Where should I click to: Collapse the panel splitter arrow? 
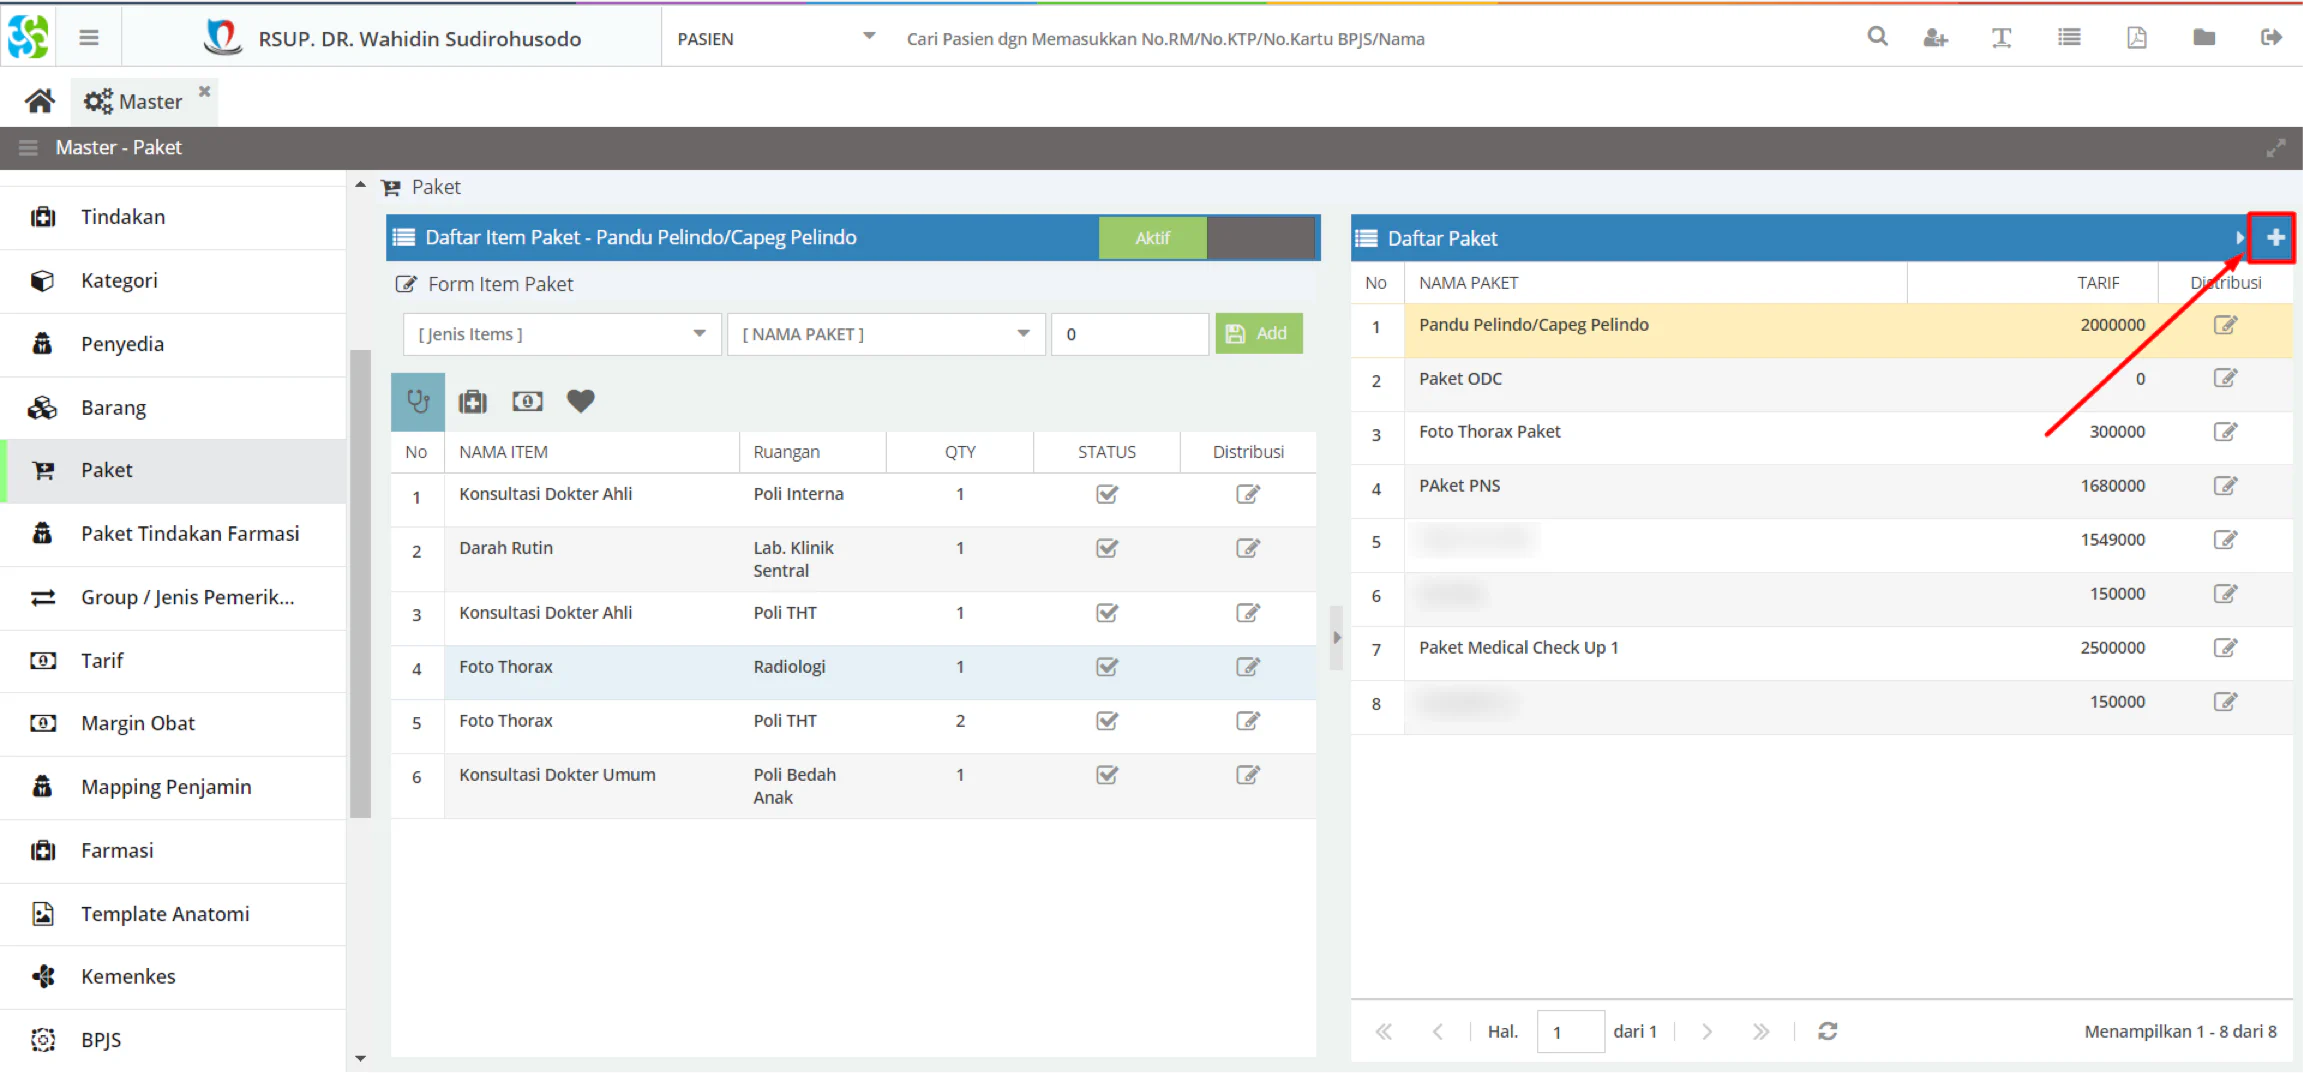pyautogui.click(x=1336, y=638)
